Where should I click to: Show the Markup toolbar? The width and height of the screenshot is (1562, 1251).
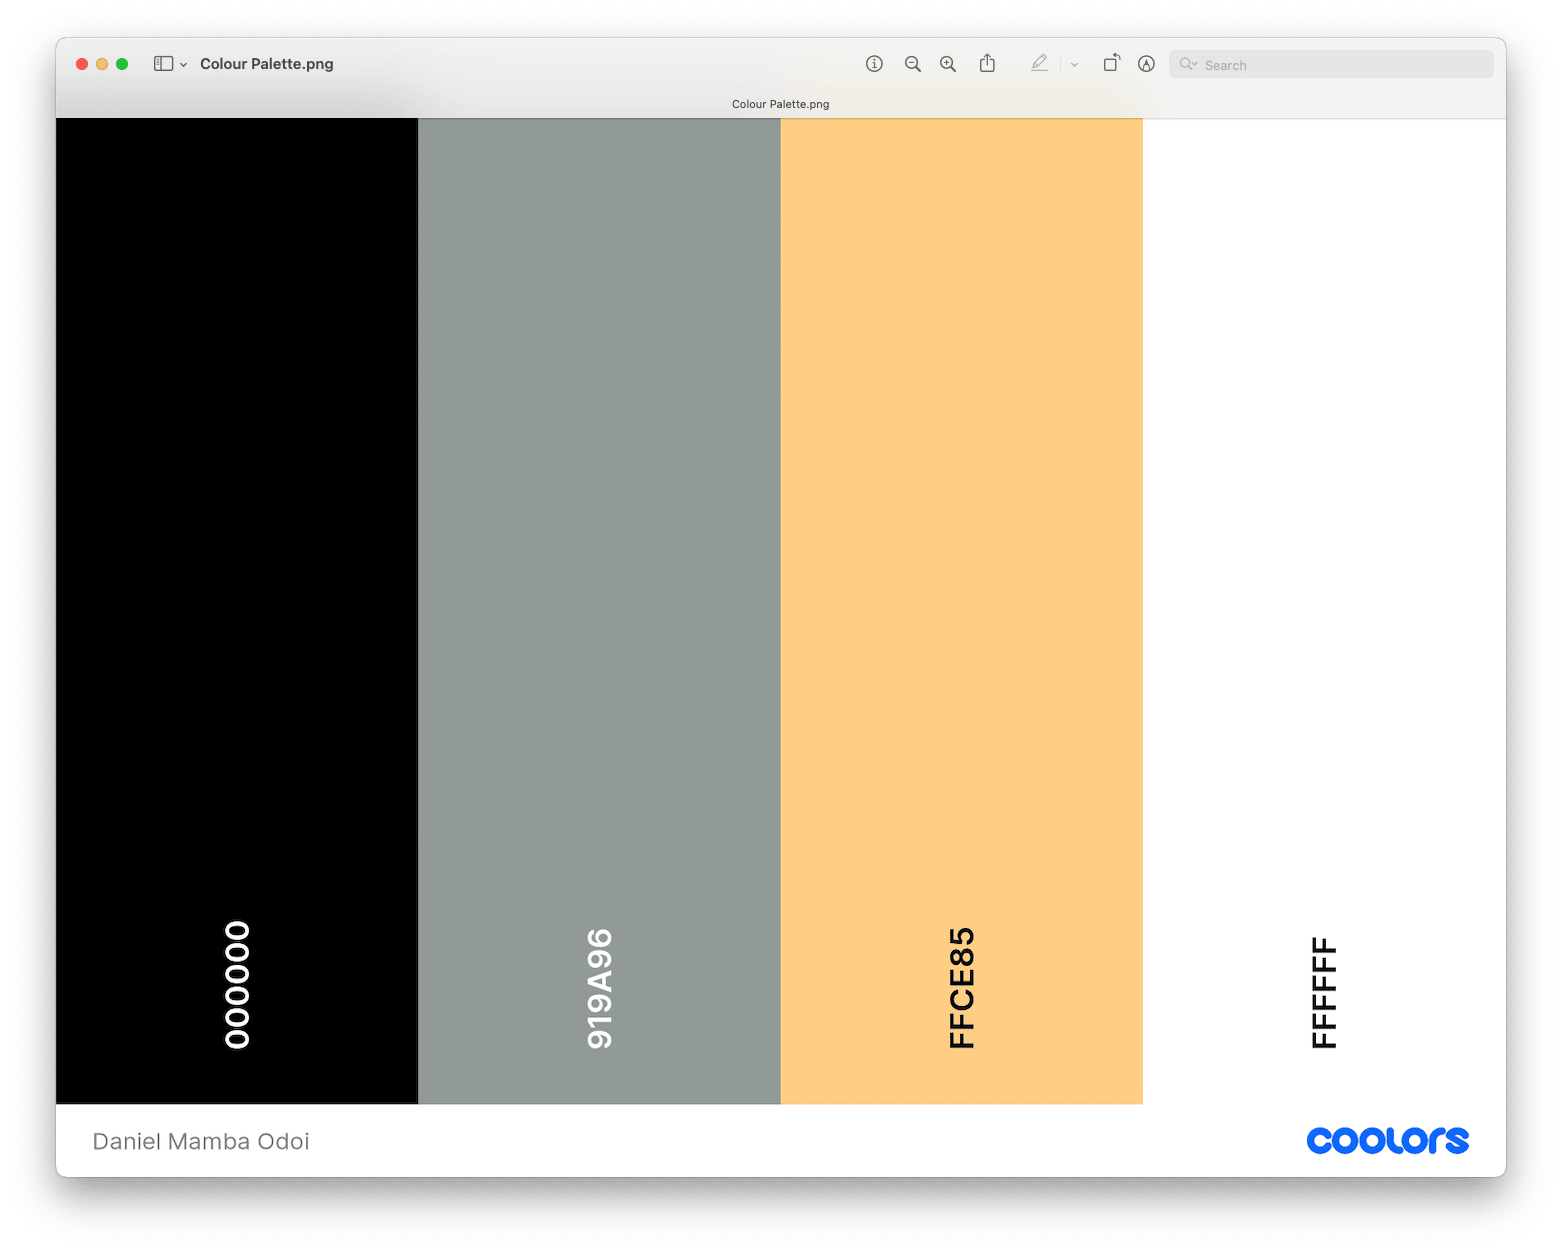coord(1146,64)
